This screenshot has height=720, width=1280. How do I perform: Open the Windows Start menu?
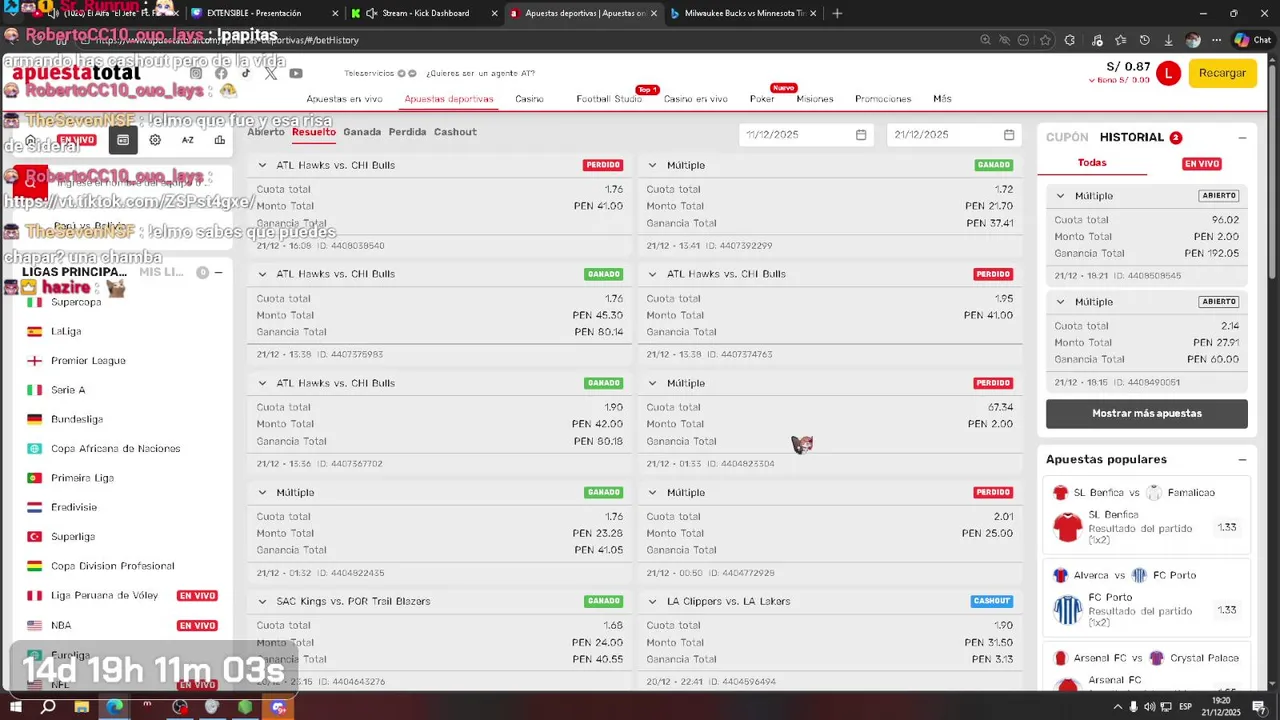pos(16,707)
